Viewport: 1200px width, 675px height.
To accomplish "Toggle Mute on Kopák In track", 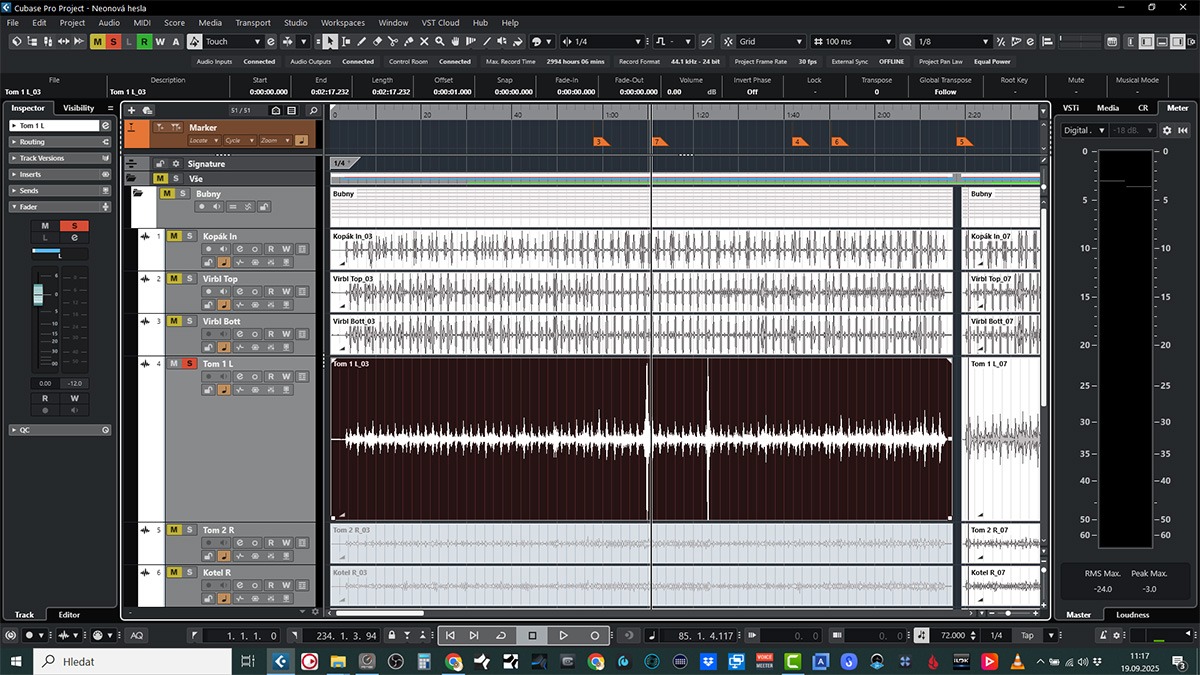I will (x=174, y=236).
